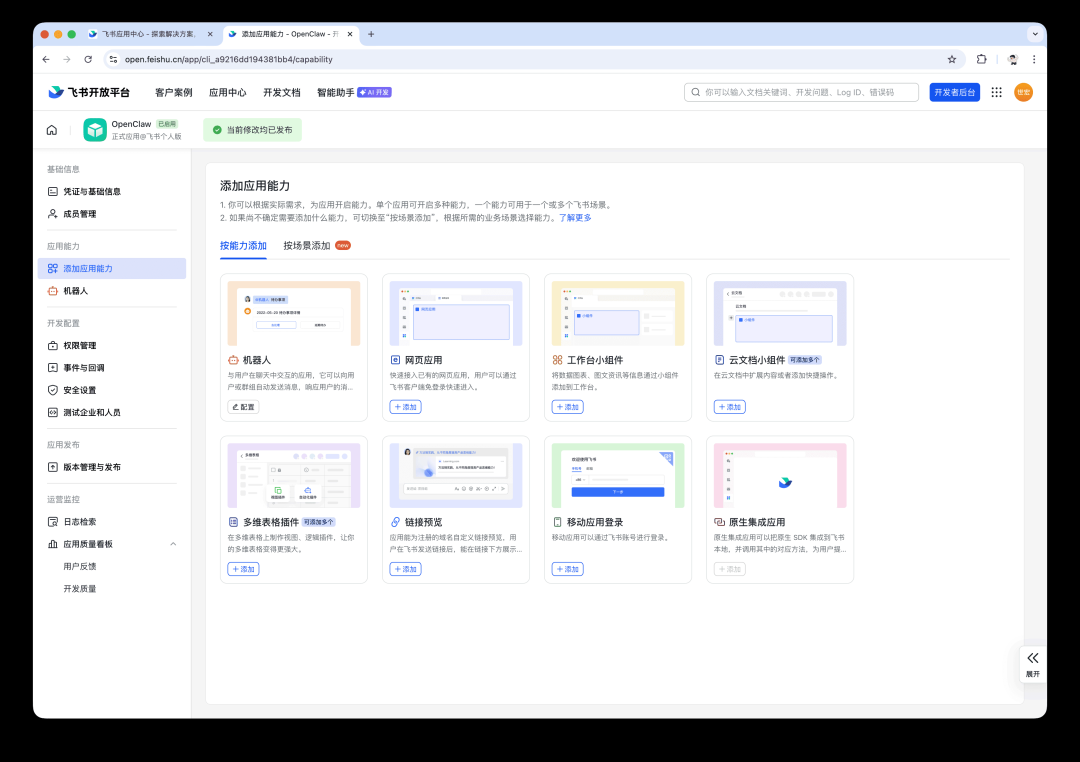The image size is (1080, 762).
Task: Click the 当前修改均已发布 status badge
Action: (252, 130)
